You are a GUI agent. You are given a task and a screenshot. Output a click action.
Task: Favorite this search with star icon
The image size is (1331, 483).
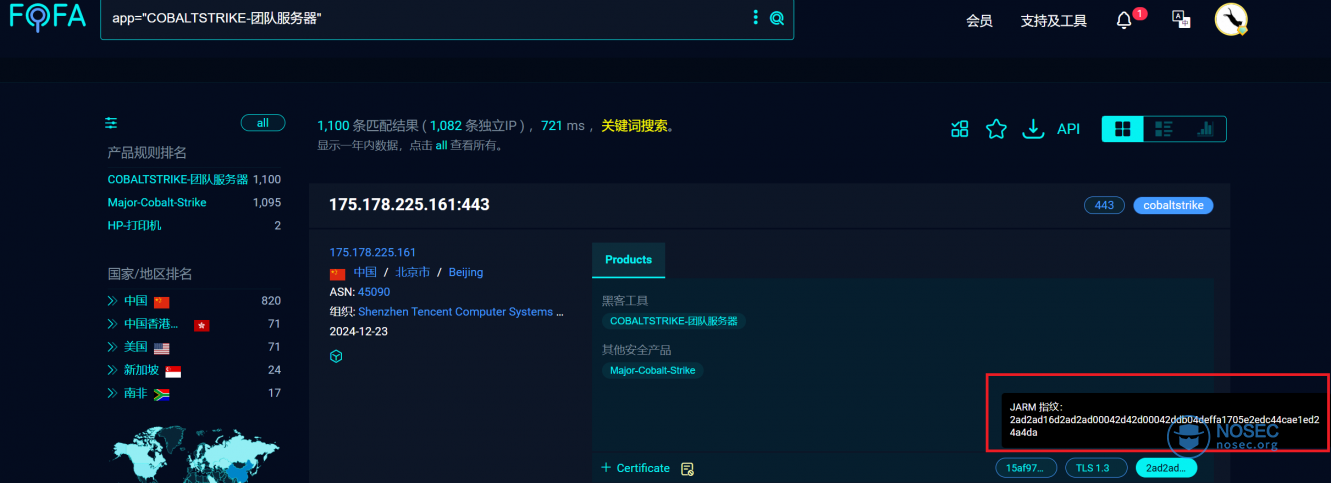pyautogui.click(x=996, y=128)
